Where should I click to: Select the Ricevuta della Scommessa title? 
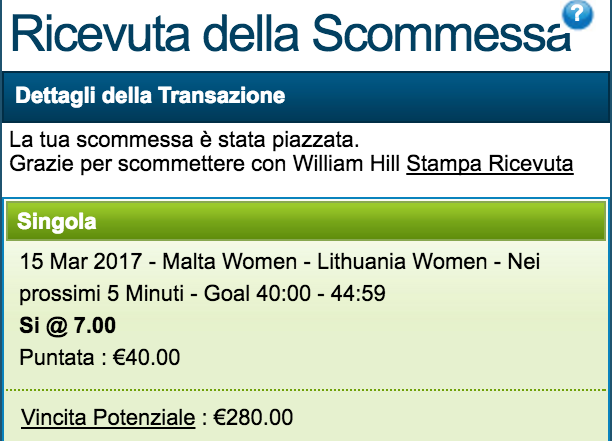(291, 33)
